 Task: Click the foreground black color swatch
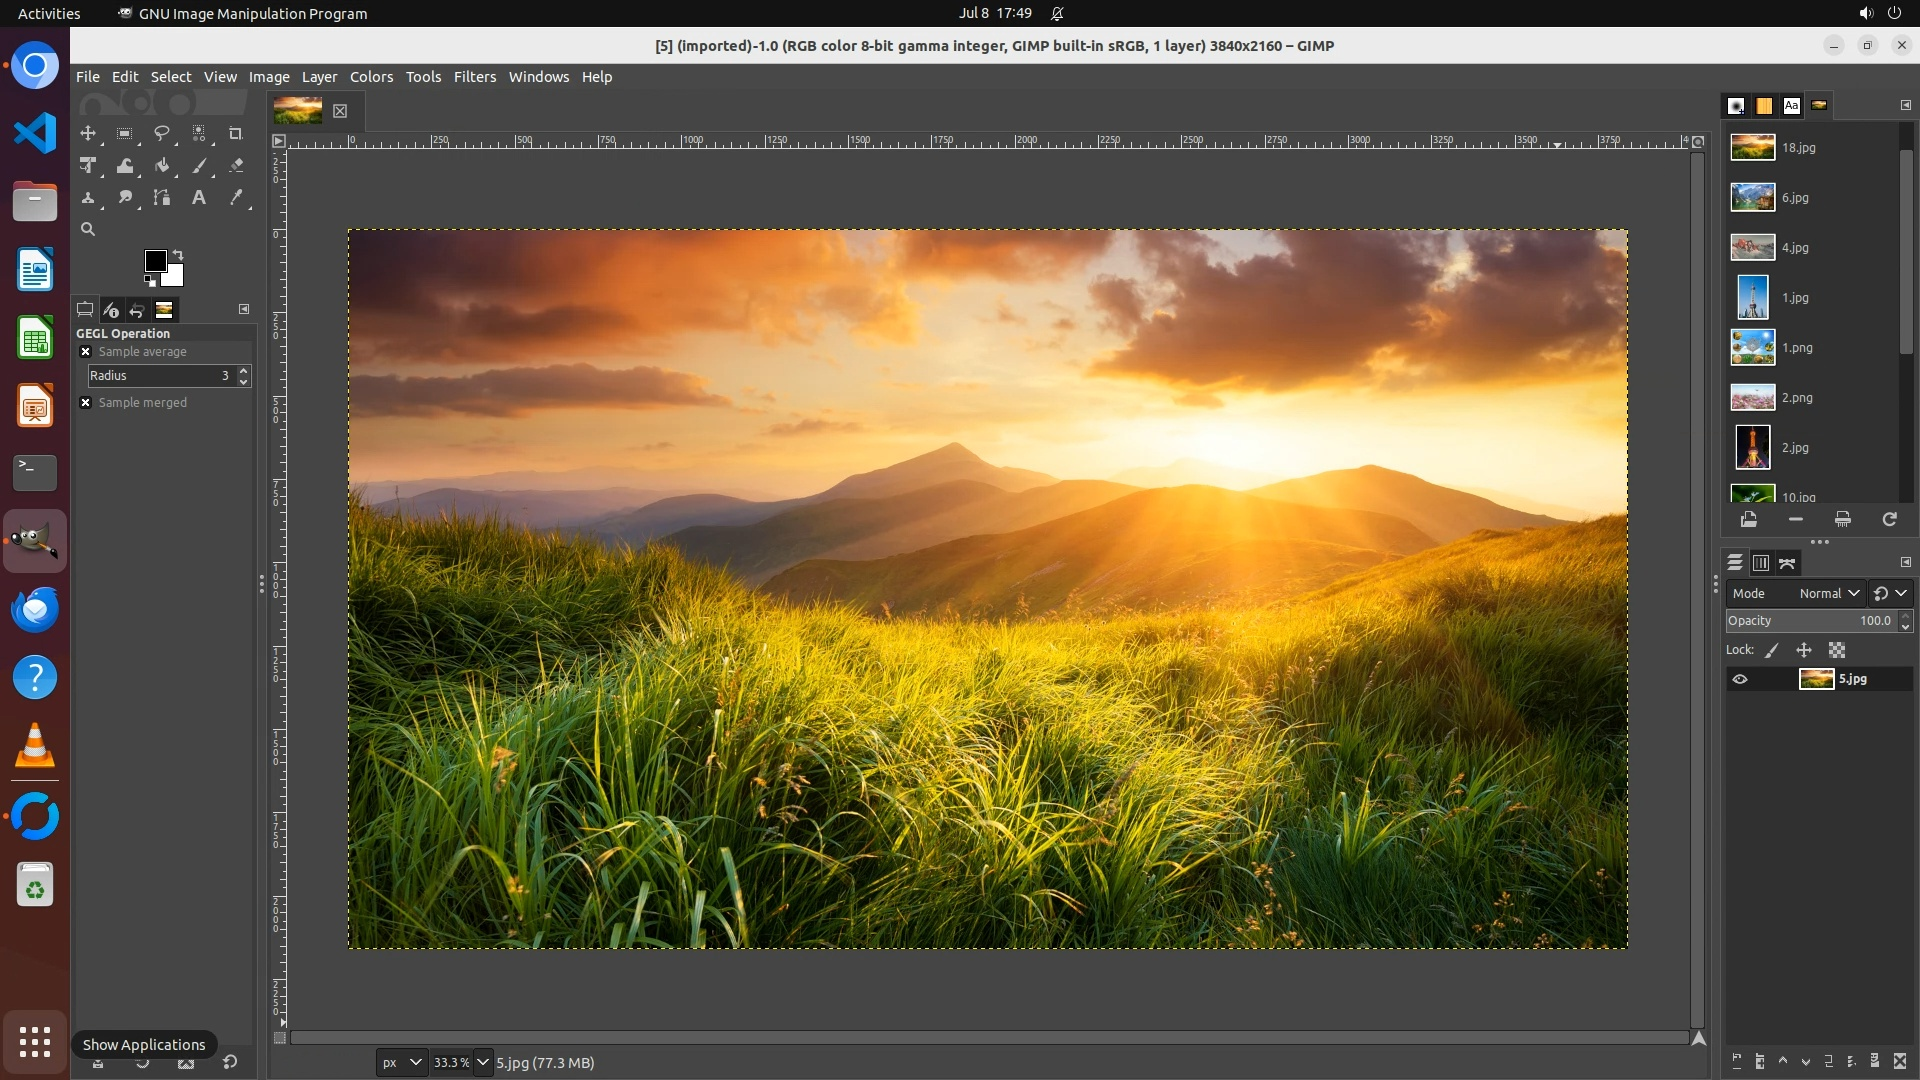[155, 261]
